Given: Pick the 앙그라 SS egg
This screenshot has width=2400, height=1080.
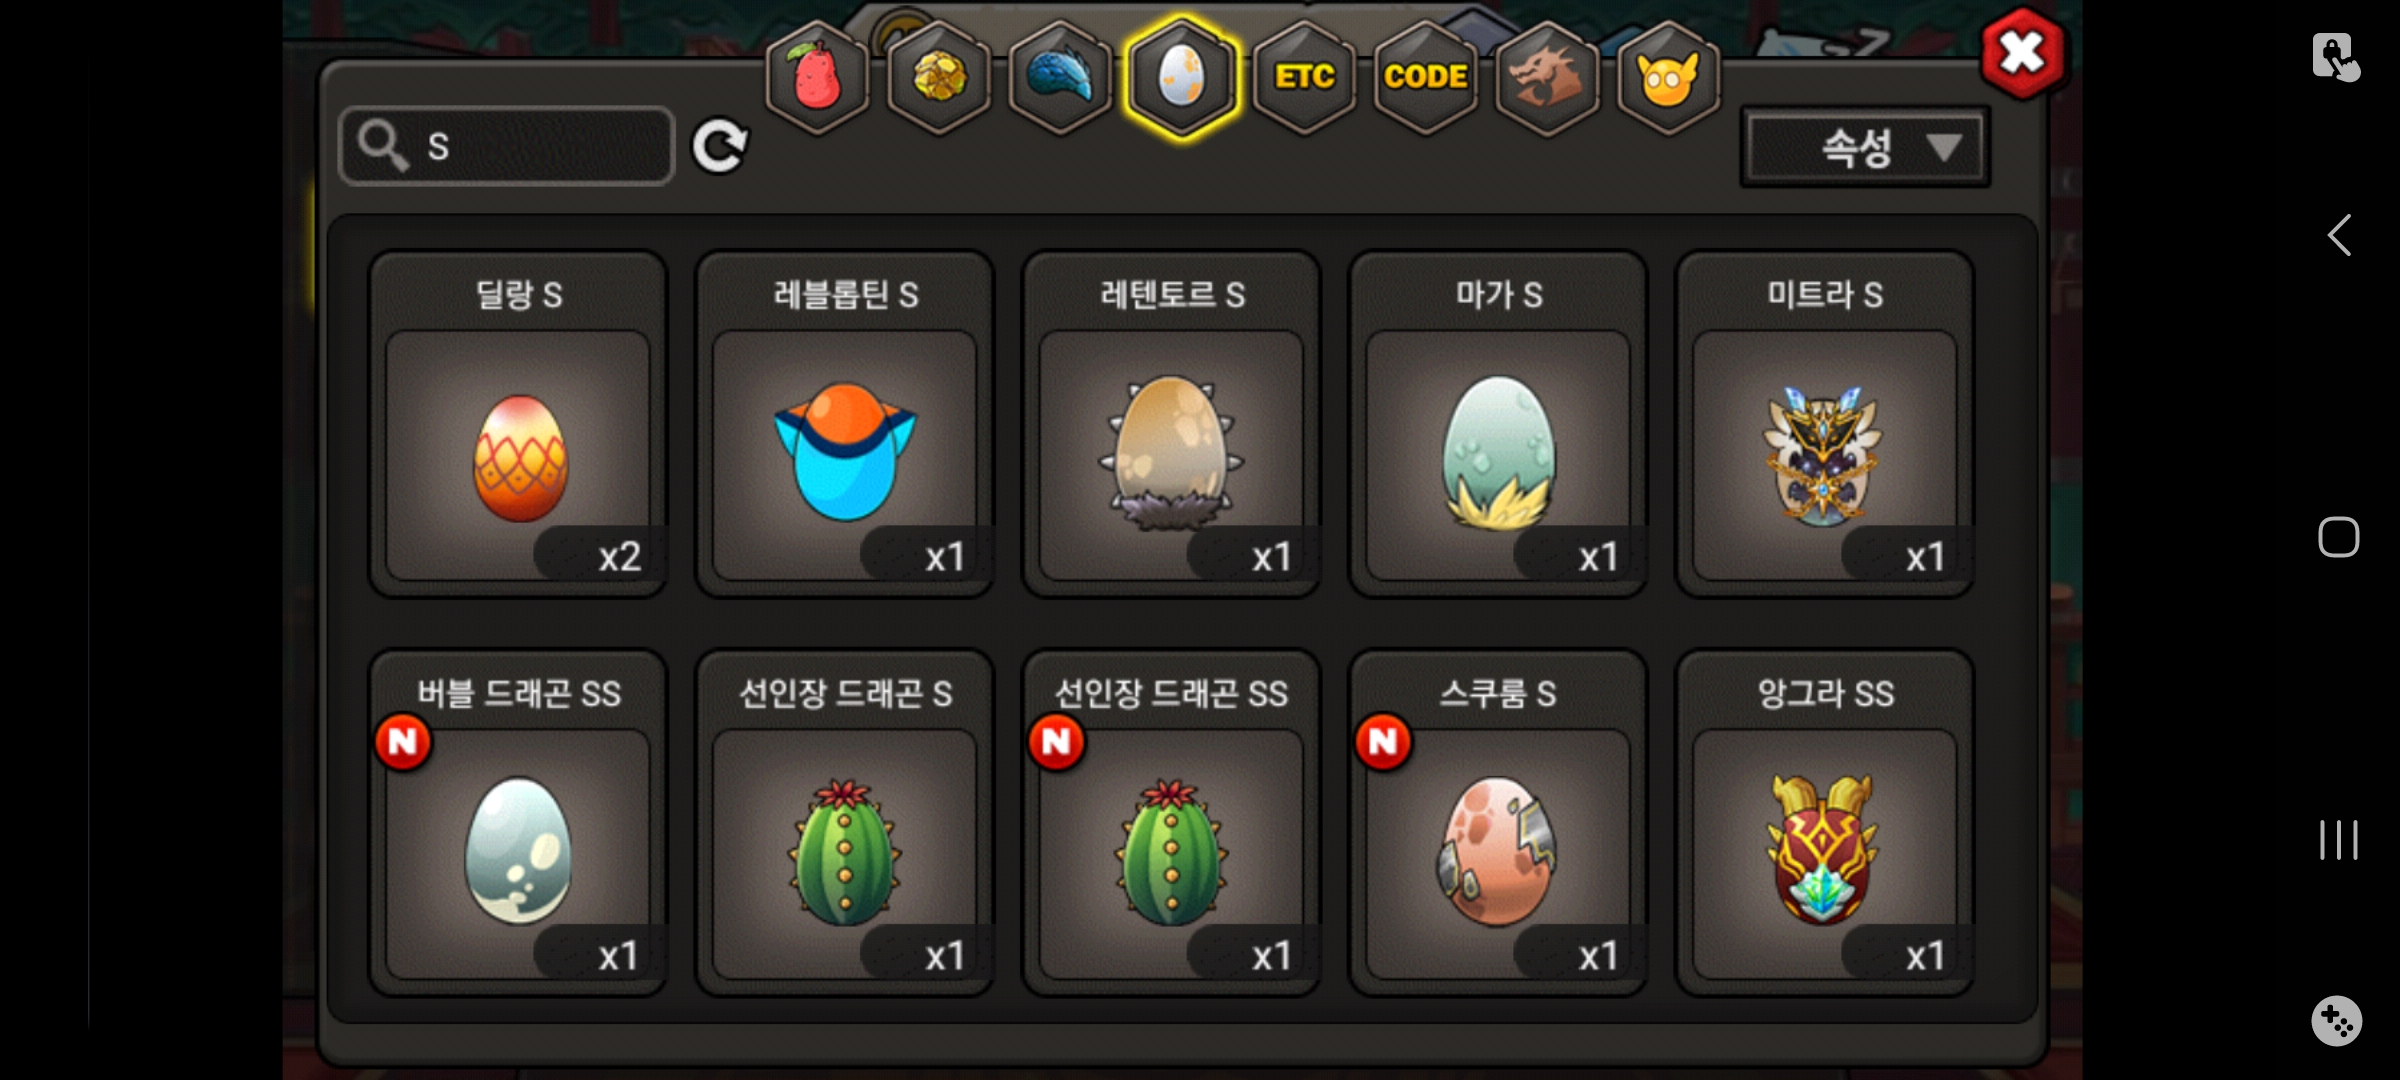Looking at the screenshot, I should [1825, 823].
